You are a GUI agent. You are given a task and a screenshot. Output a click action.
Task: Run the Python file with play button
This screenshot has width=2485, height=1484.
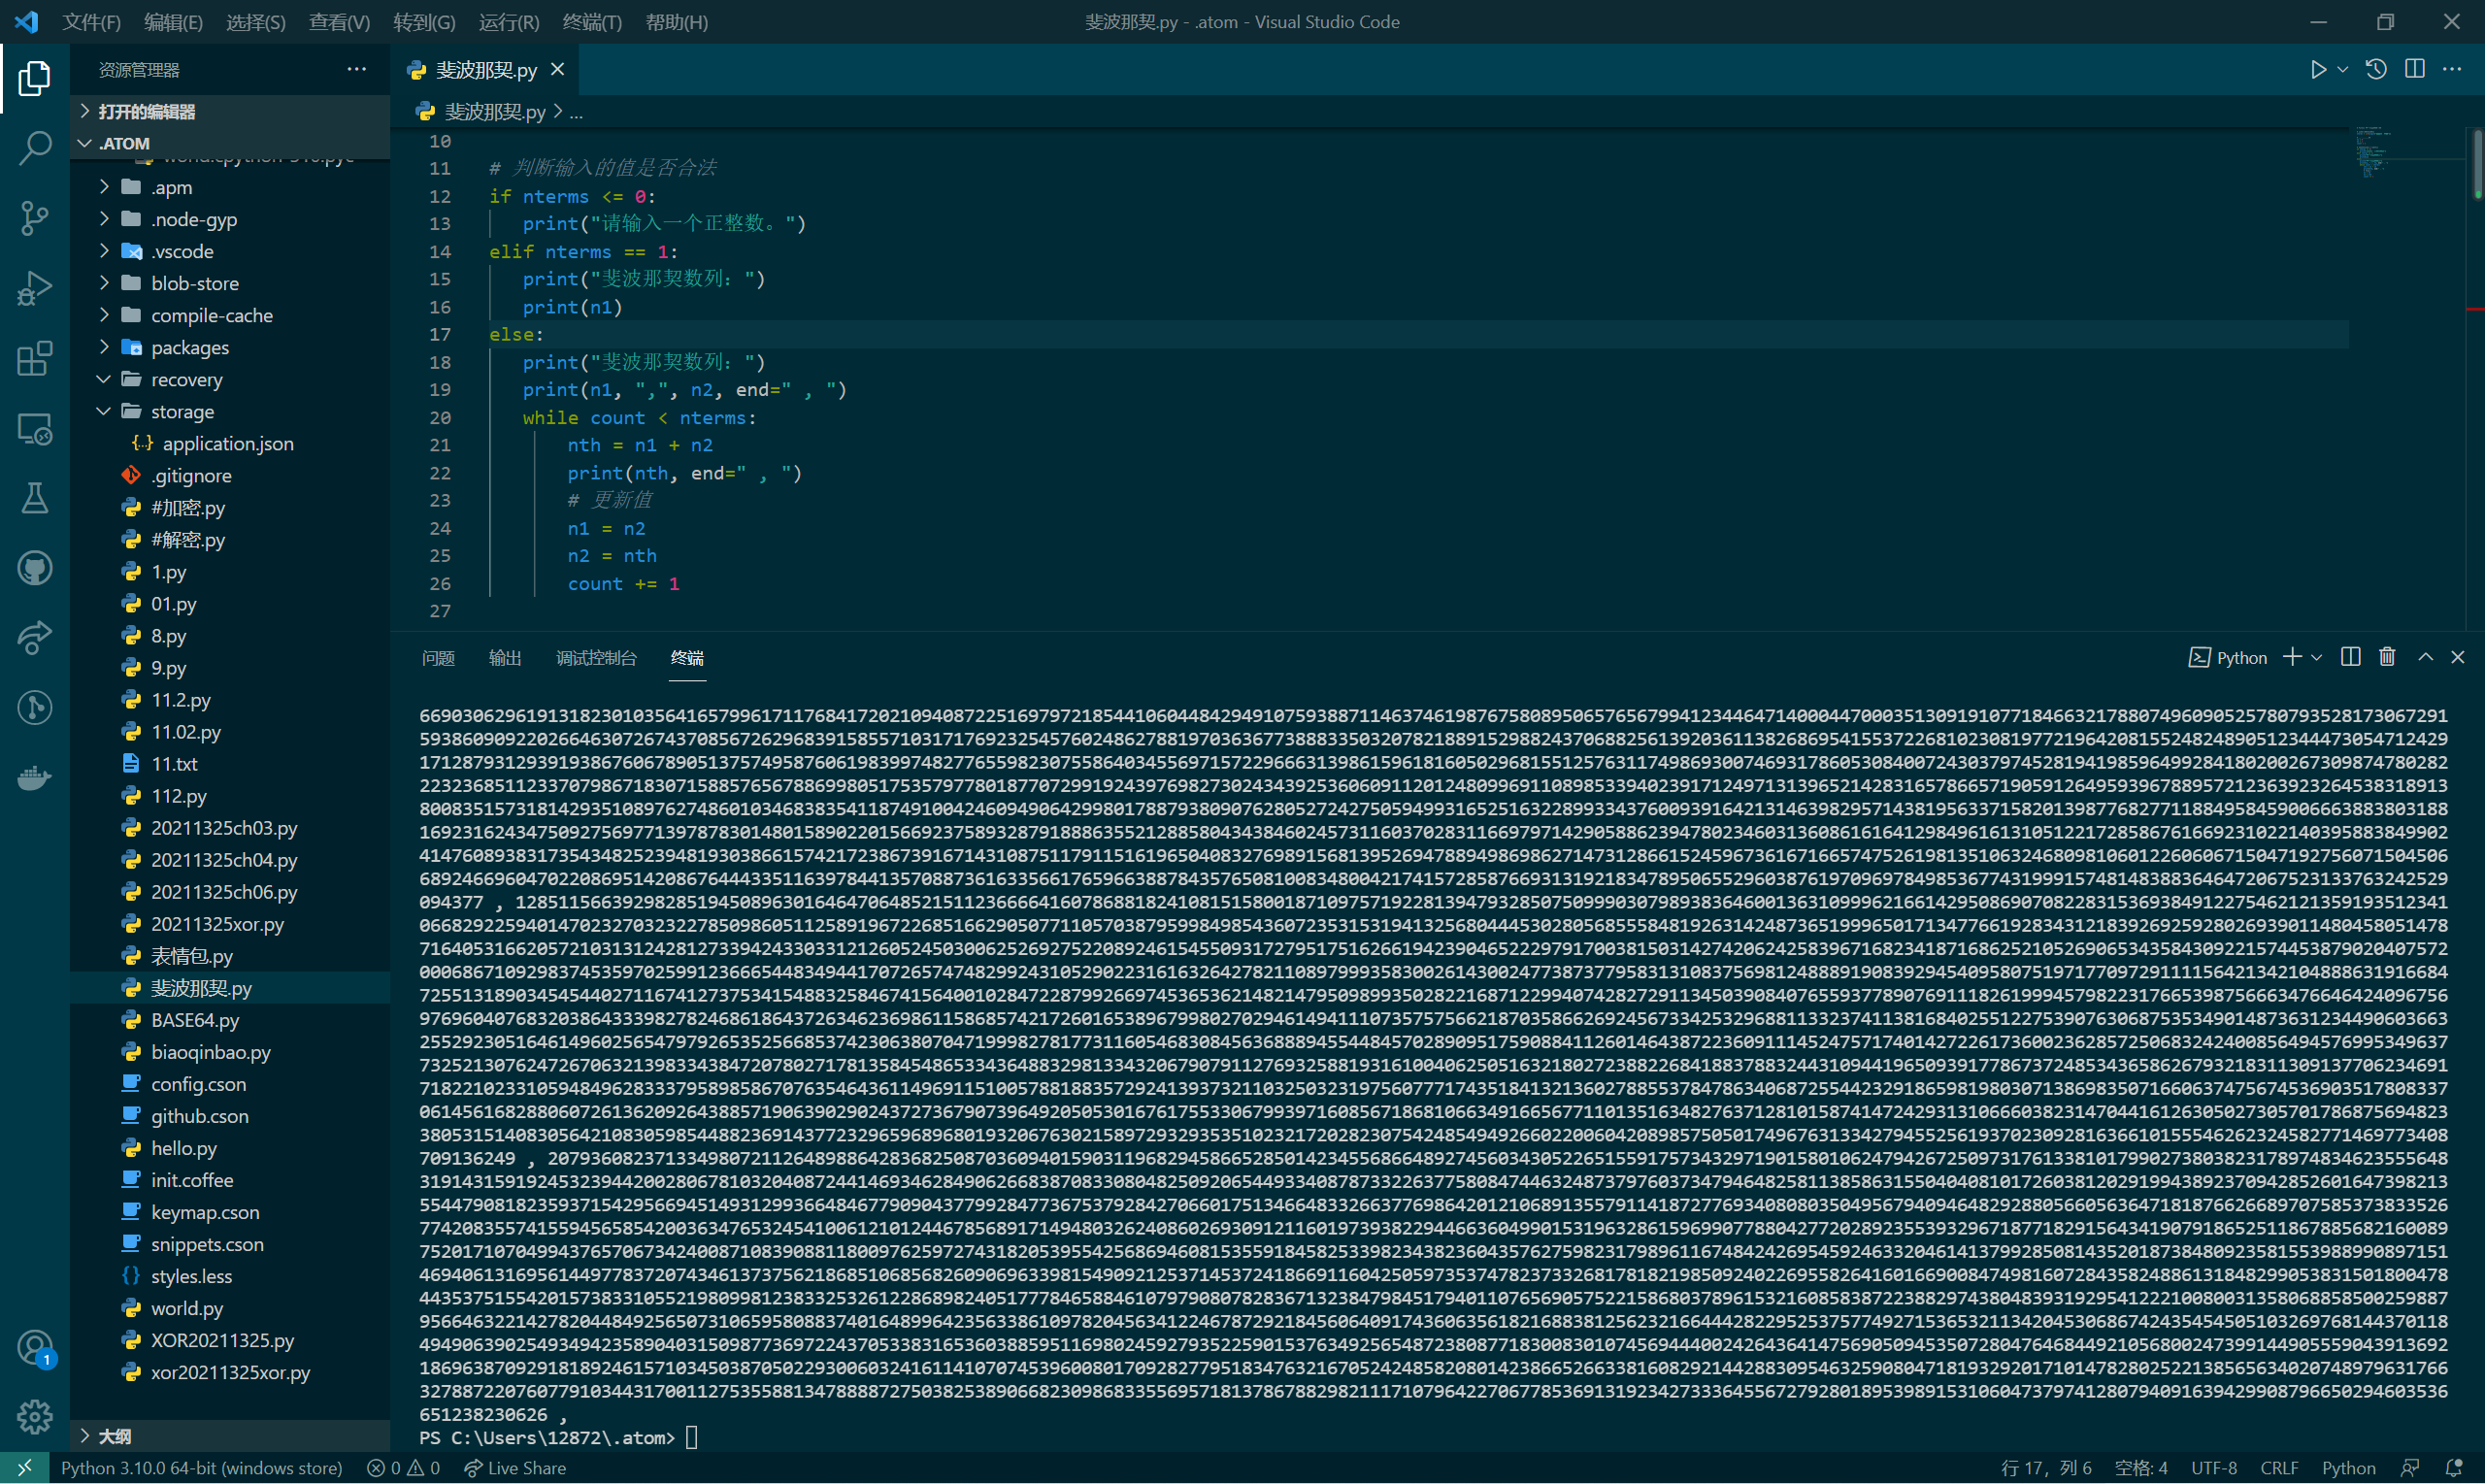pos(2317,69)
